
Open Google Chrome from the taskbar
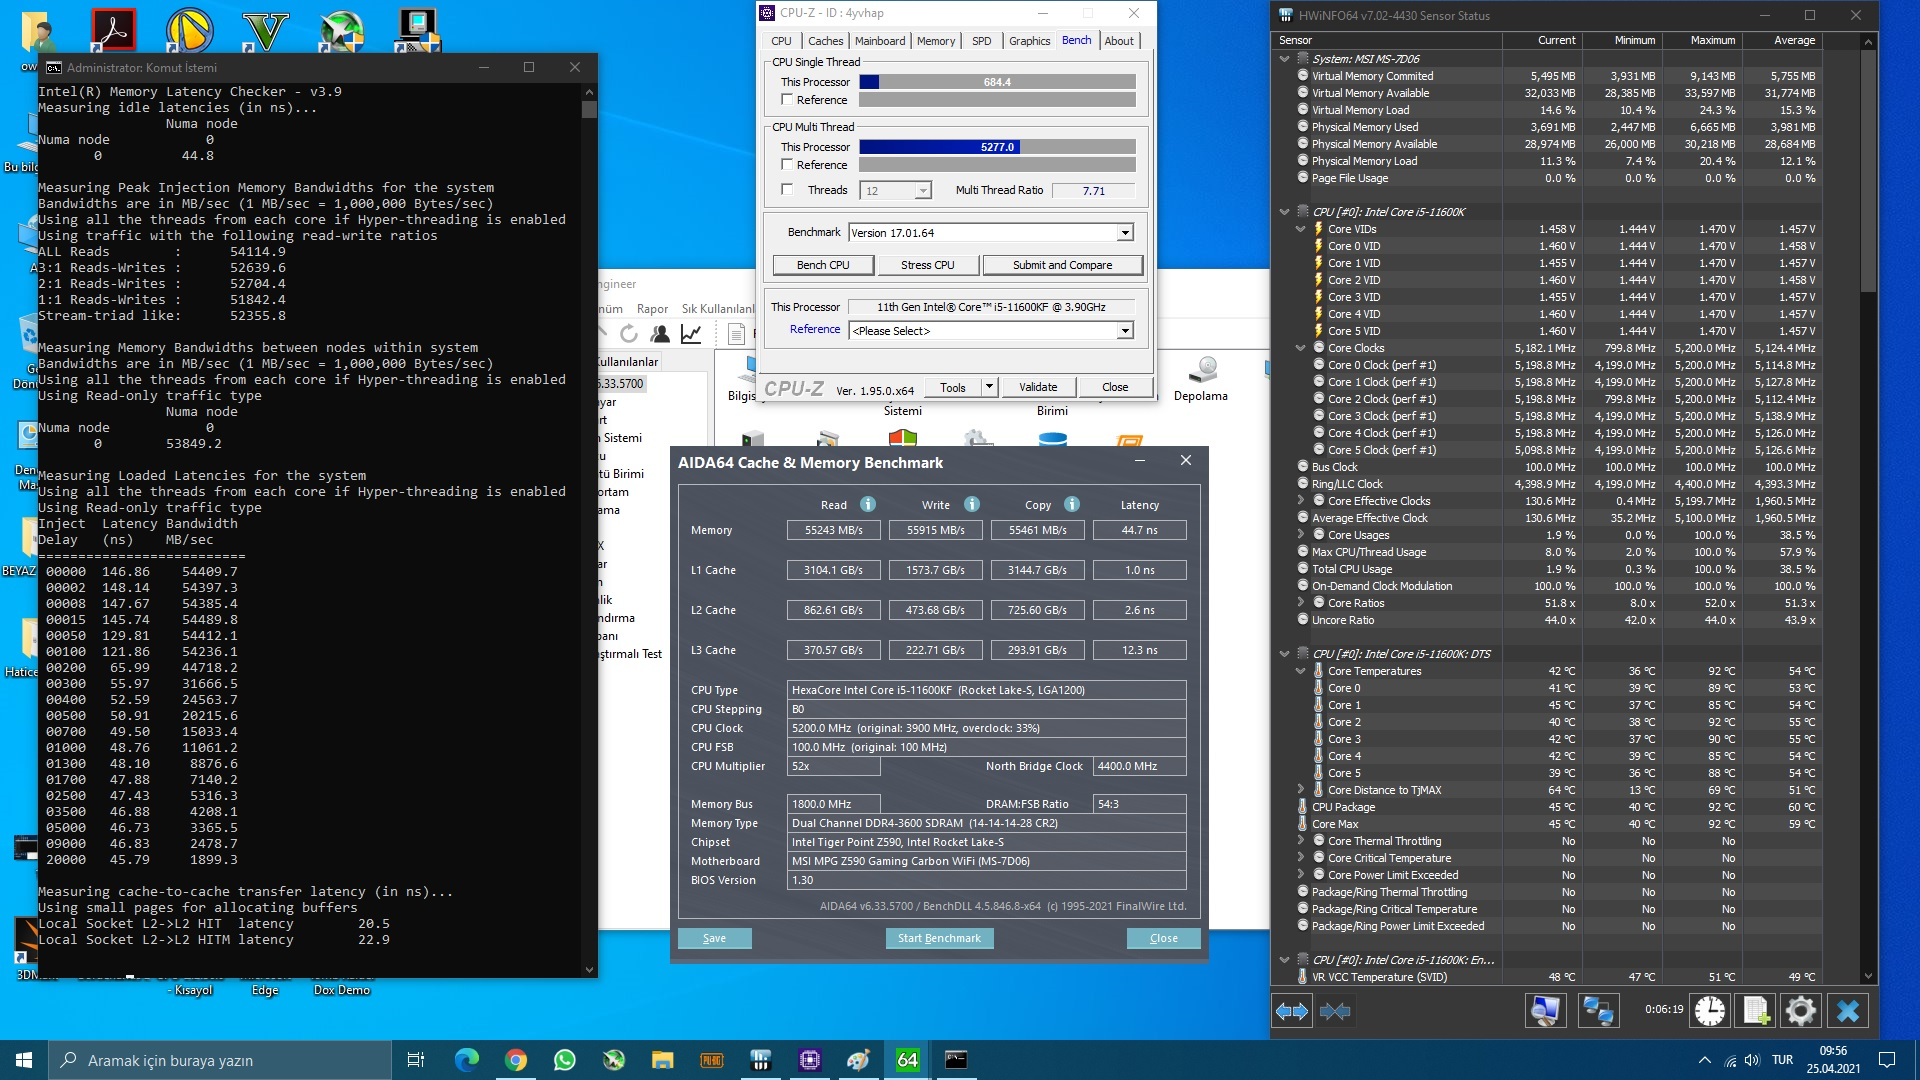coord(516,1060)
